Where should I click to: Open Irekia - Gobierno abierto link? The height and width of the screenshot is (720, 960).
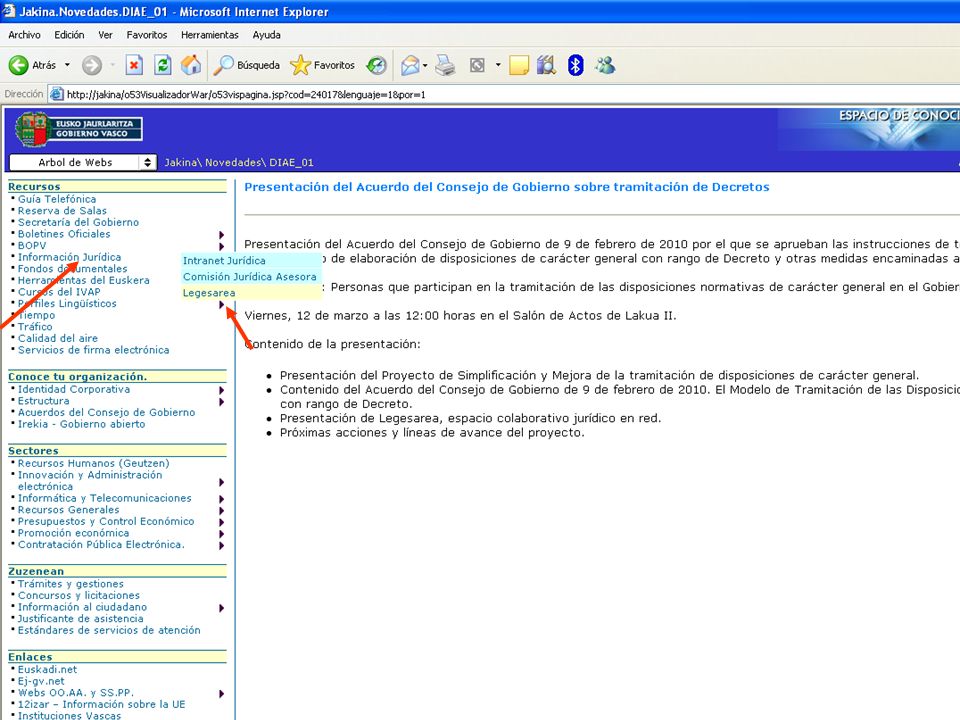pyautogui.click(x=81, y=424)
